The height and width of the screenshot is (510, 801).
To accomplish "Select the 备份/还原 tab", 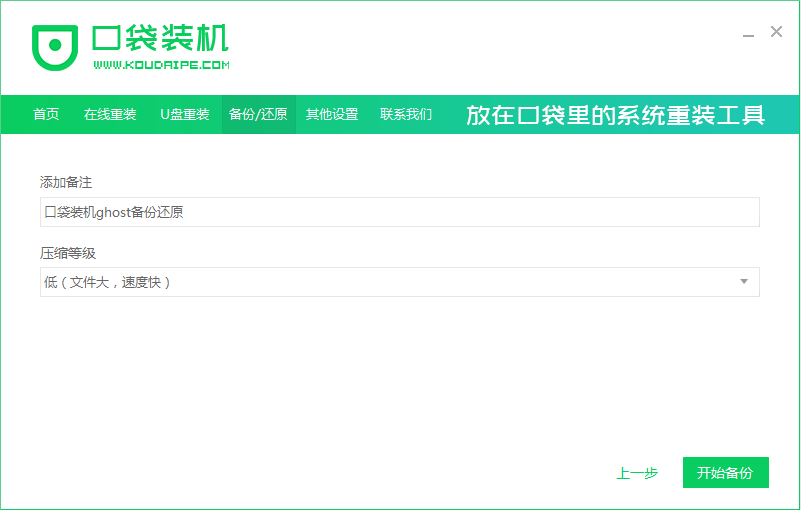I will [258, 114].
